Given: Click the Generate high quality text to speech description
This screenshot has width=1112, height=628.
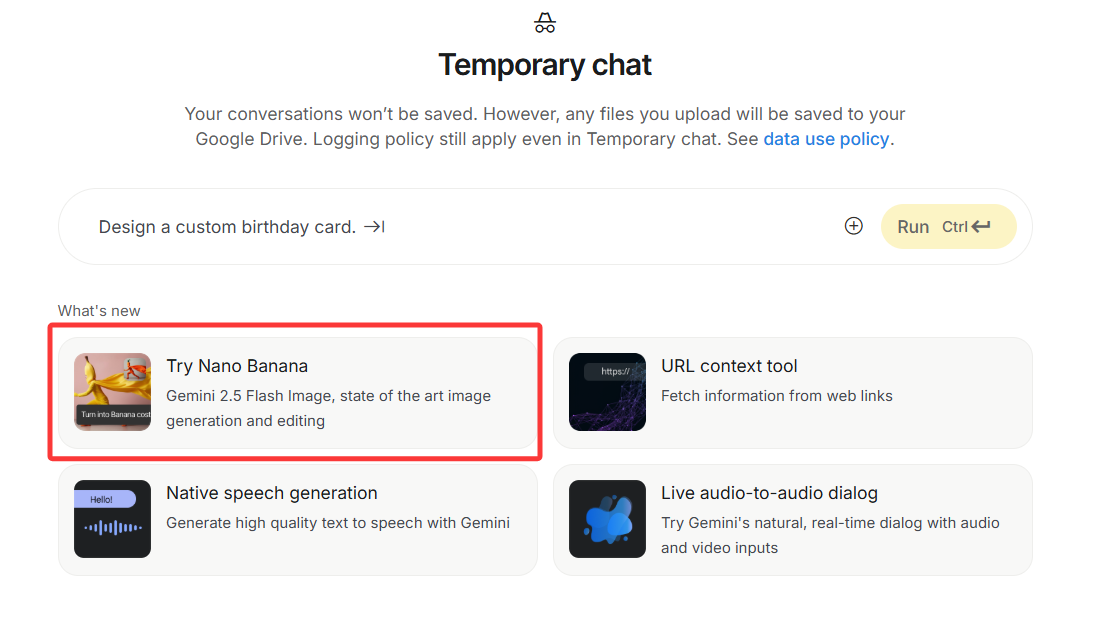Looking at the screenshot, I should coord(338,523).
